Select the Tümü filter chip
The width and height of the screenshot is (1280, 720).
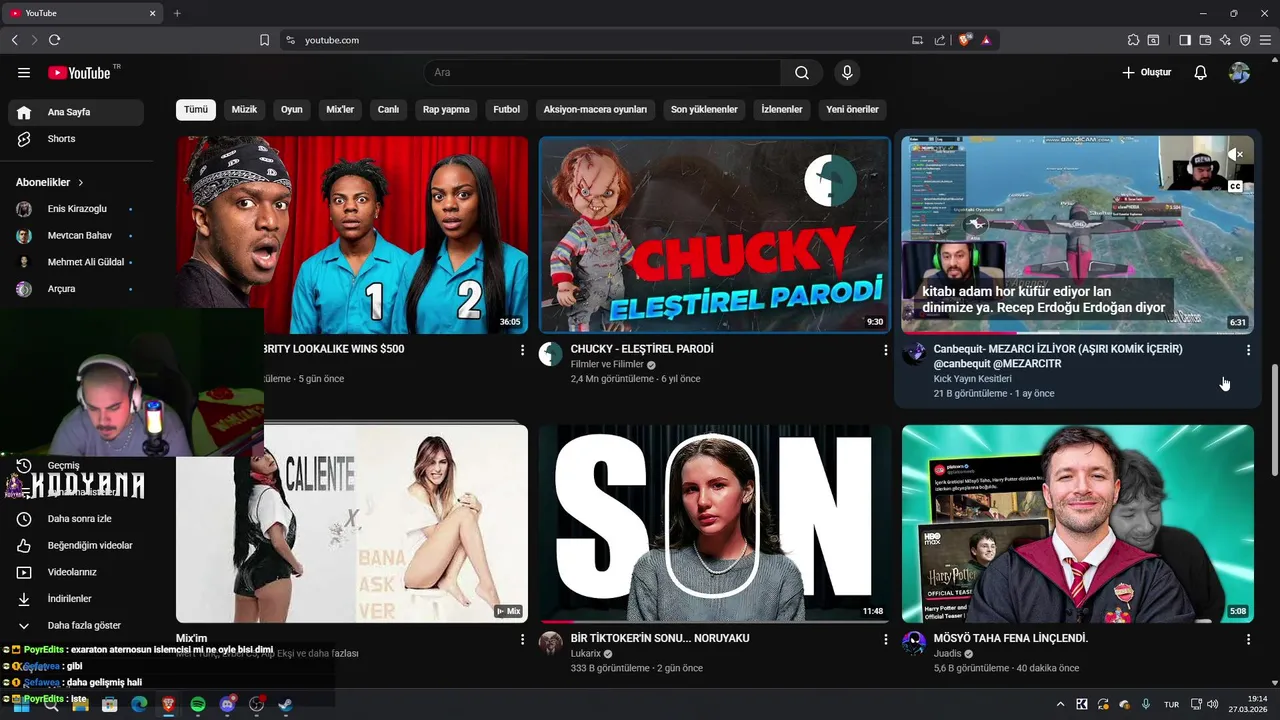196,109
